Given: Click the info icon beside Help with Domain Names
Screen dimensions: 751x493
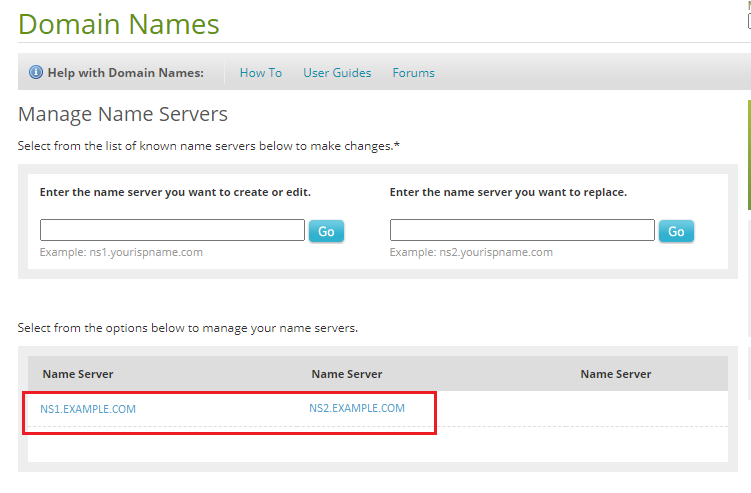Looking at the screenshot, I should (x=36, y=72).
